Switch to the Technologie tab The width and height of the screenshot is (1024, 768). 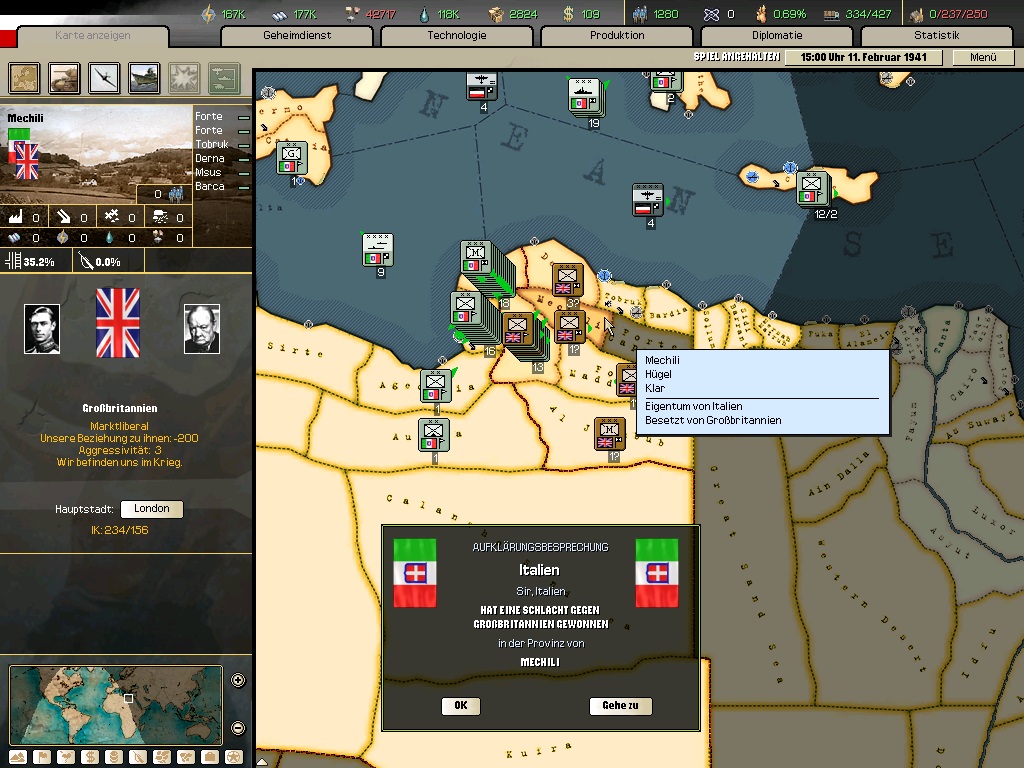(457, 36)
